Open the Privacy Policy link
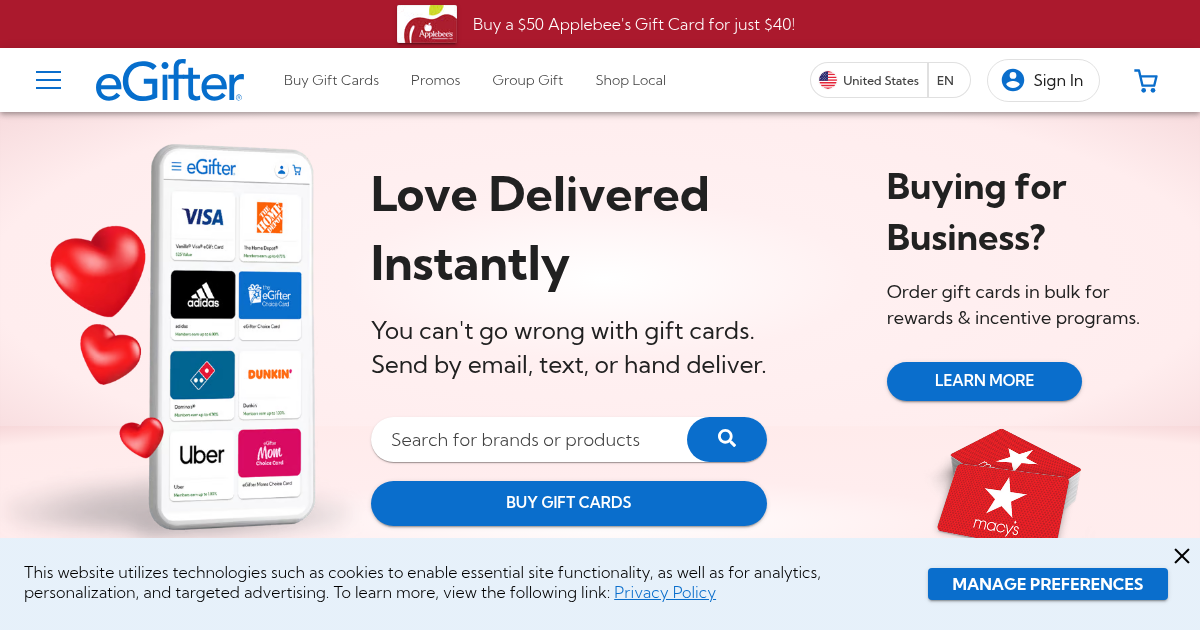Viewport: 1200px width, 630px height. (664, 592)
